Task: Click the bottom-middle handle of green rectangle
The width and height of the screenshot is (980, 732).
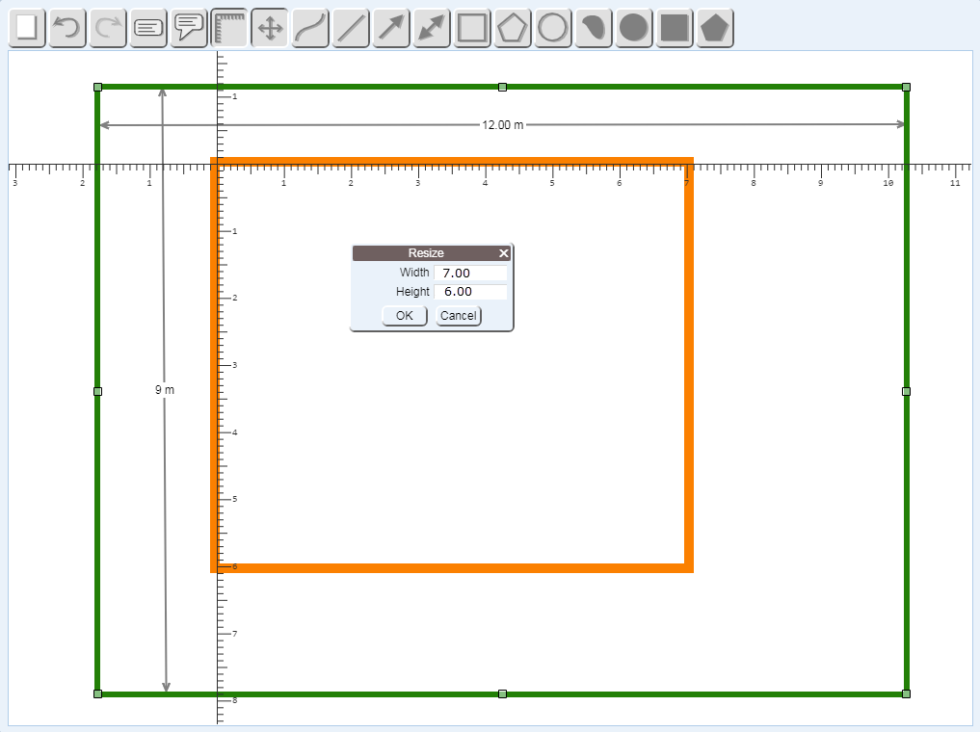Action: pos(502,694)
